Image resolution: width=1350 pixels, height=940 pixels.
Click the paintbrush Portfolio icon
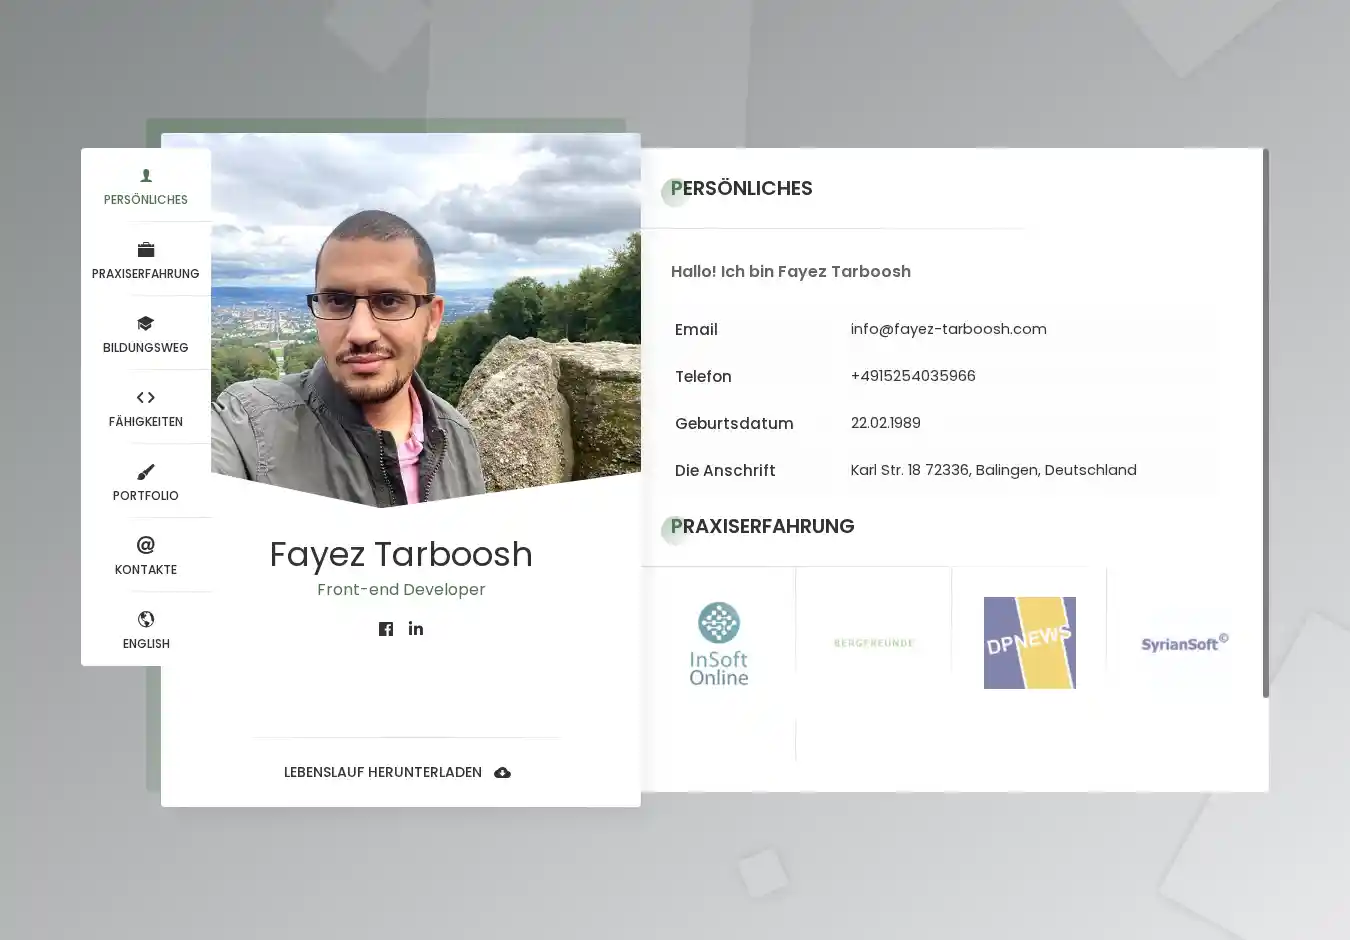(x=146, y=472)
